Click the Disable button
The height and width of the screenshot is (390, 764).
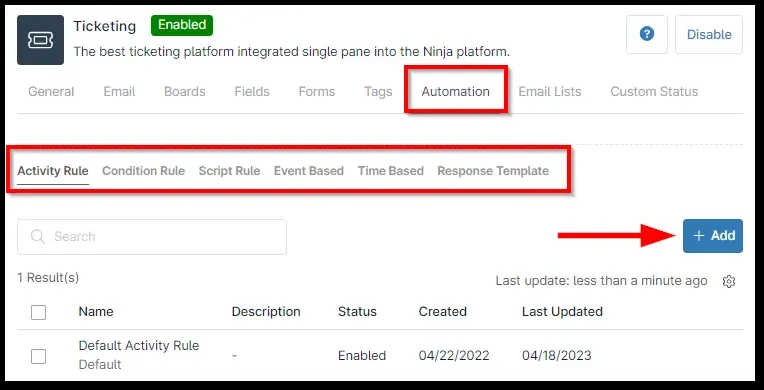(709, 34)
